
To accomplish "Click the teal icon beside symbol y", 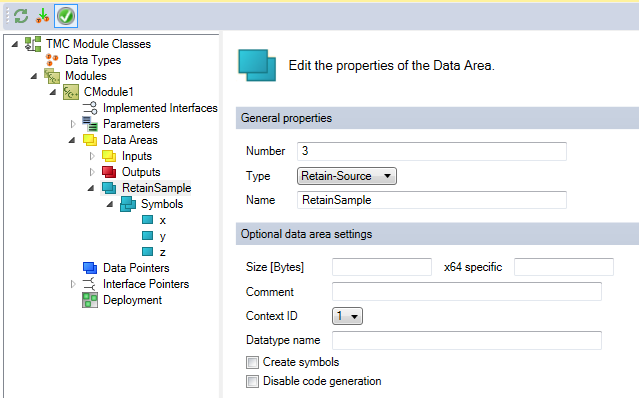I will pyautogui.click(x=148, y=236).
